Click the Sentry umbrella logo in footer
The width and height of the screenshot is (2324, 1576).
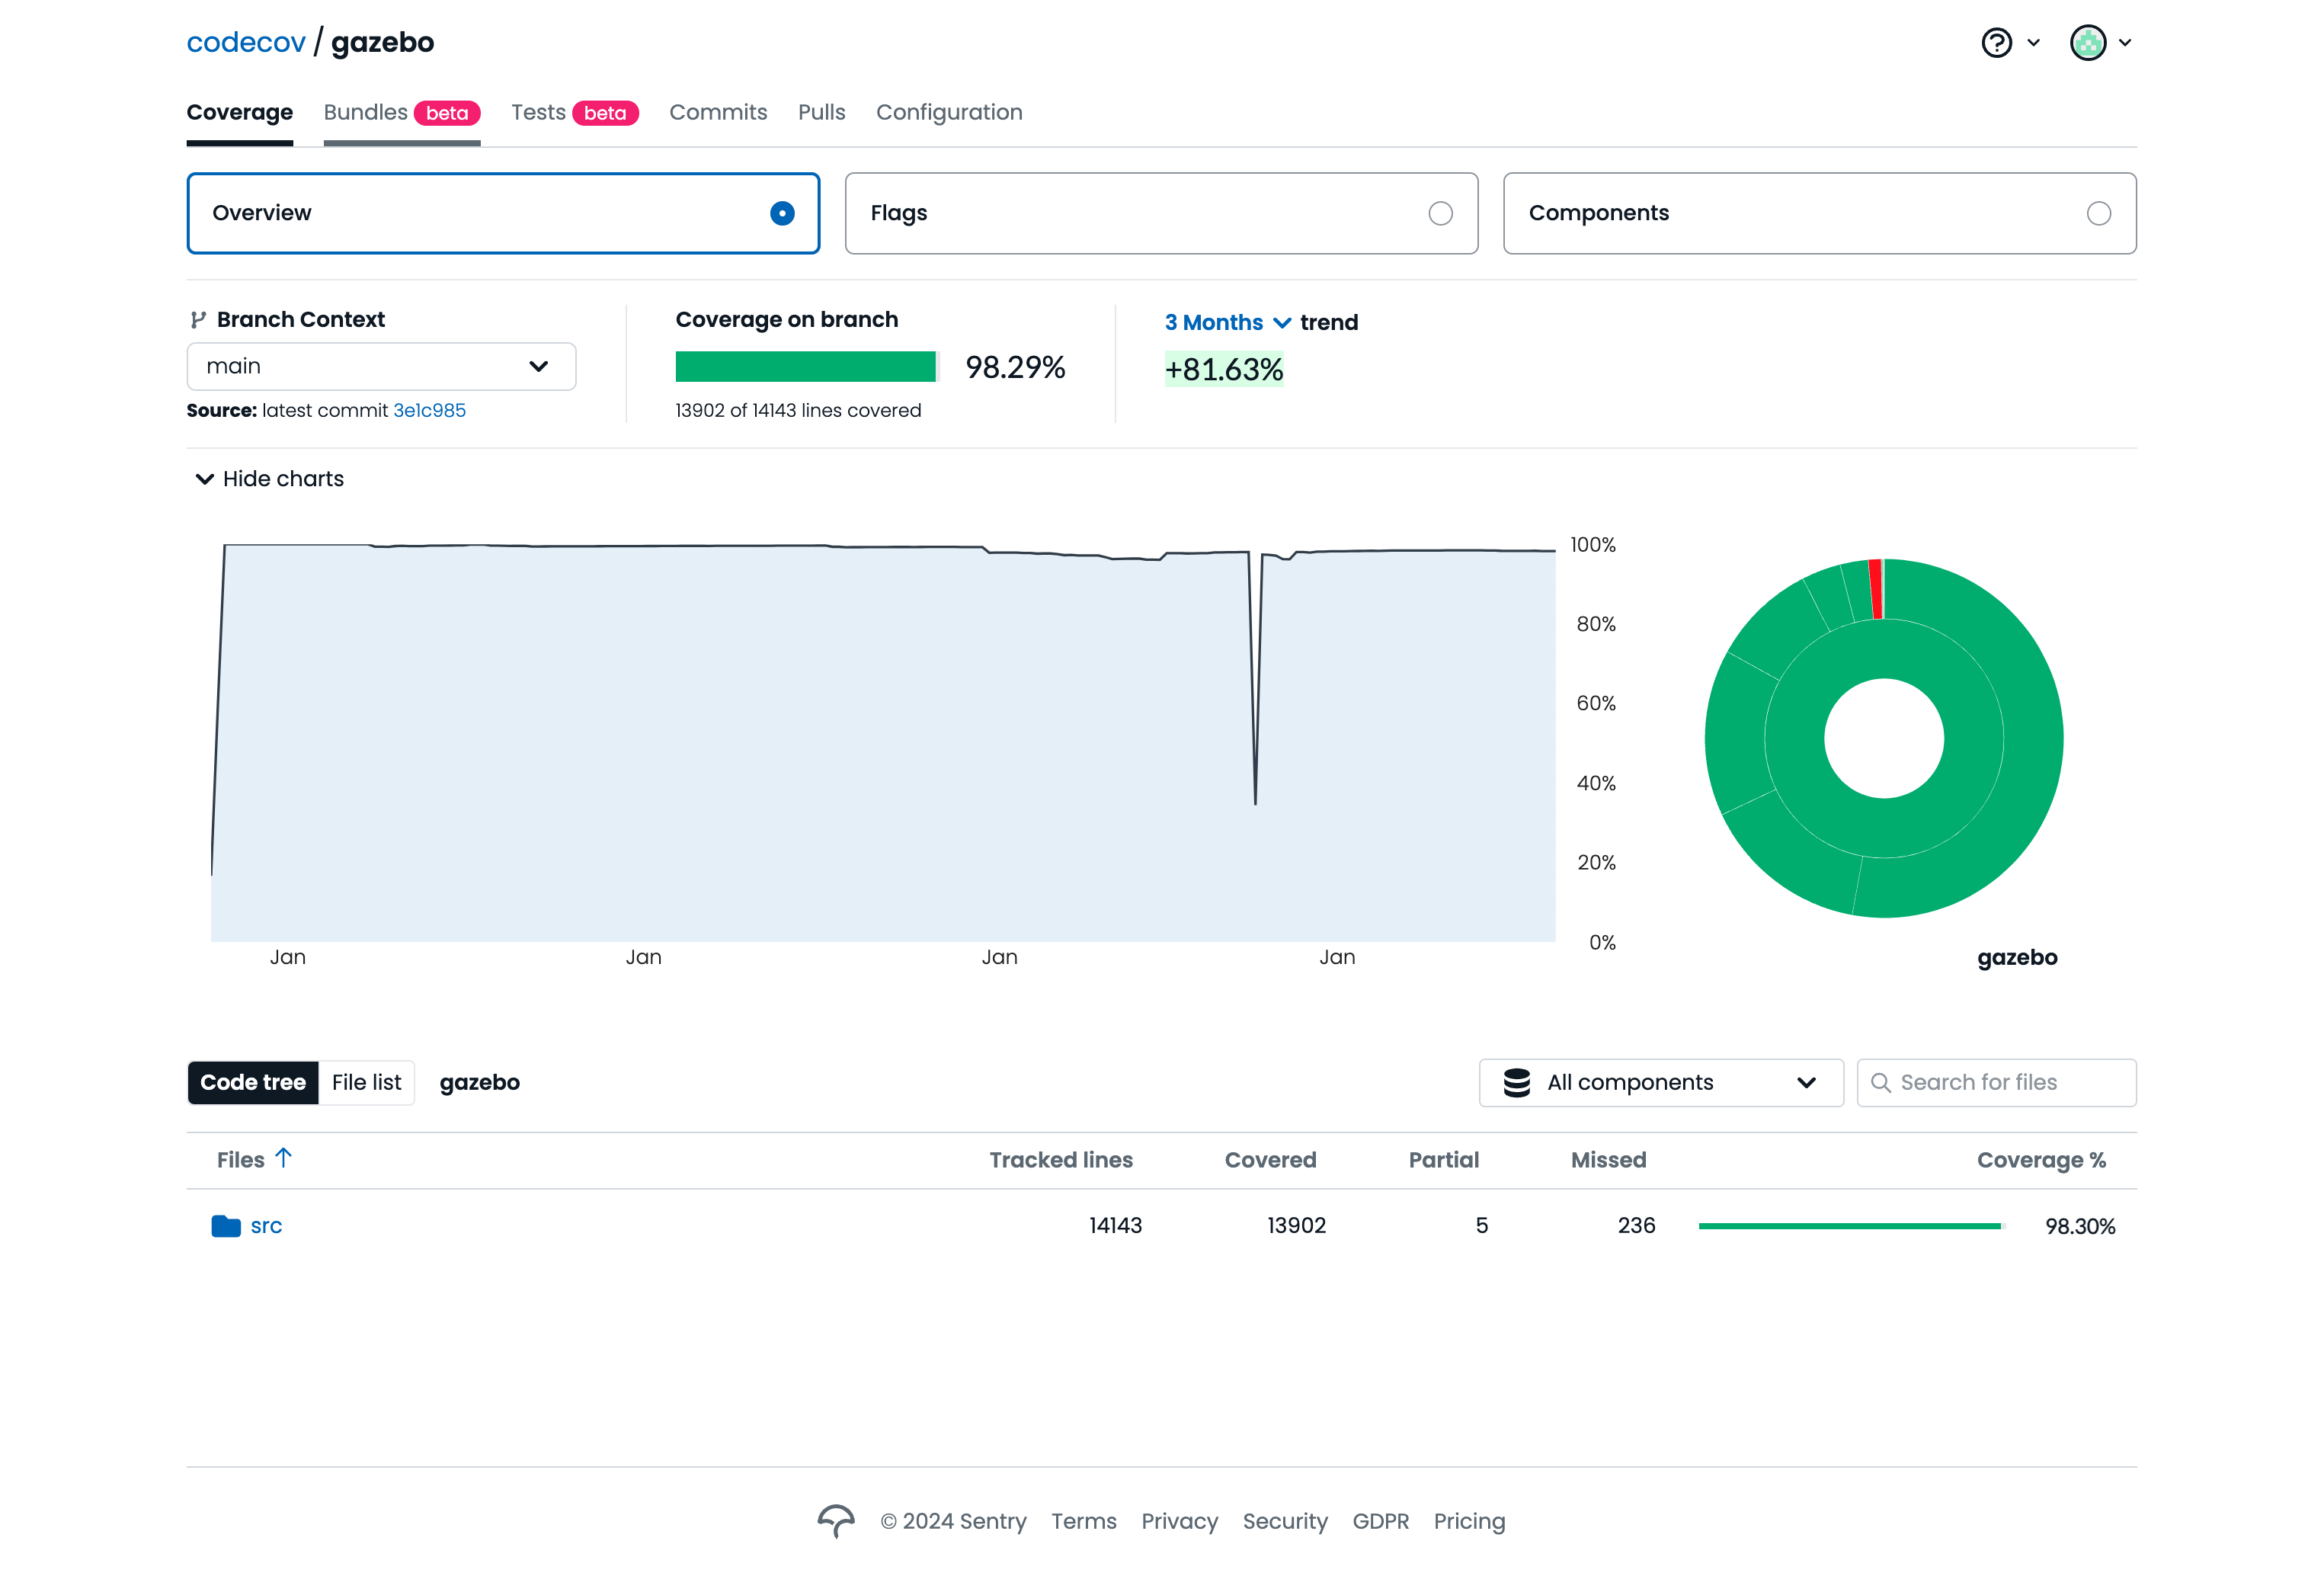(836, 1520)
